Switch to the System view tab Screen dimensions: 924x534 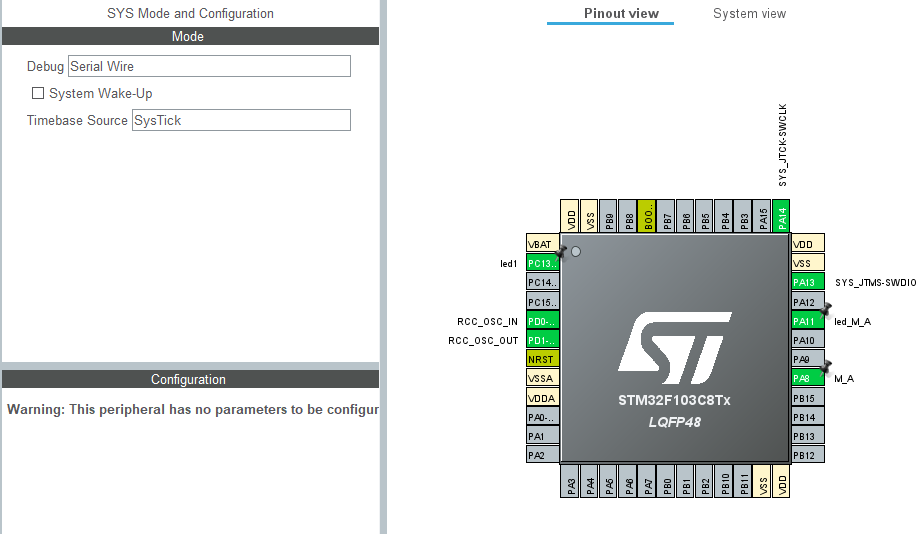coord(749,14)
